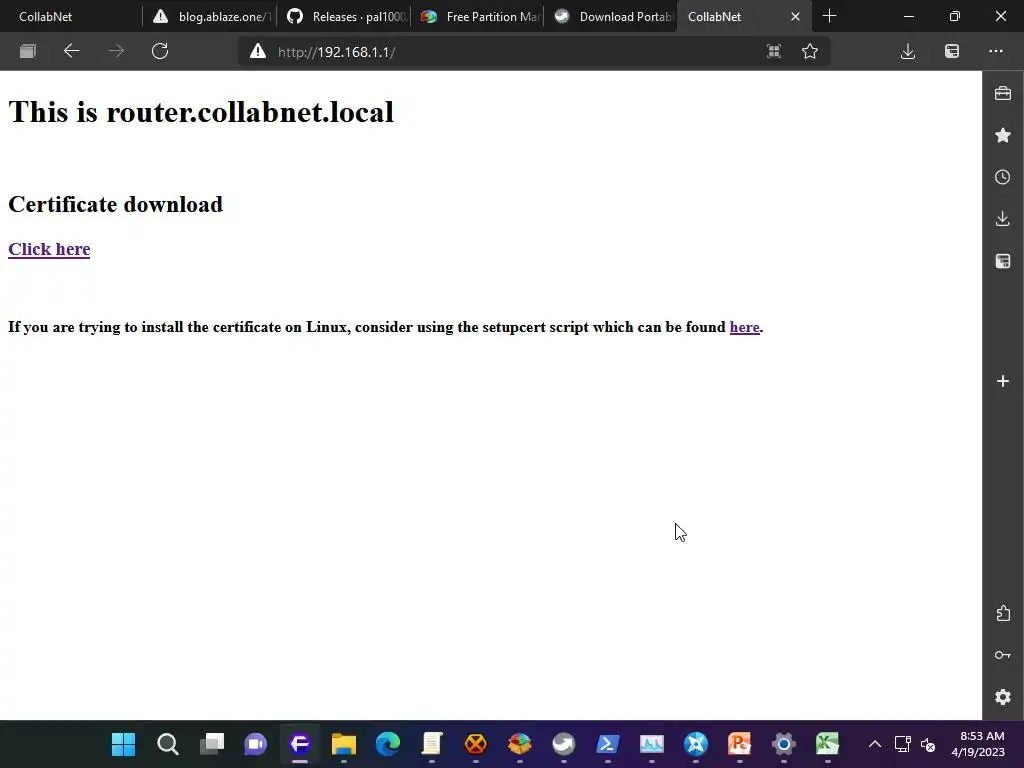Open the blue X taskbar app

click(696, 744)
